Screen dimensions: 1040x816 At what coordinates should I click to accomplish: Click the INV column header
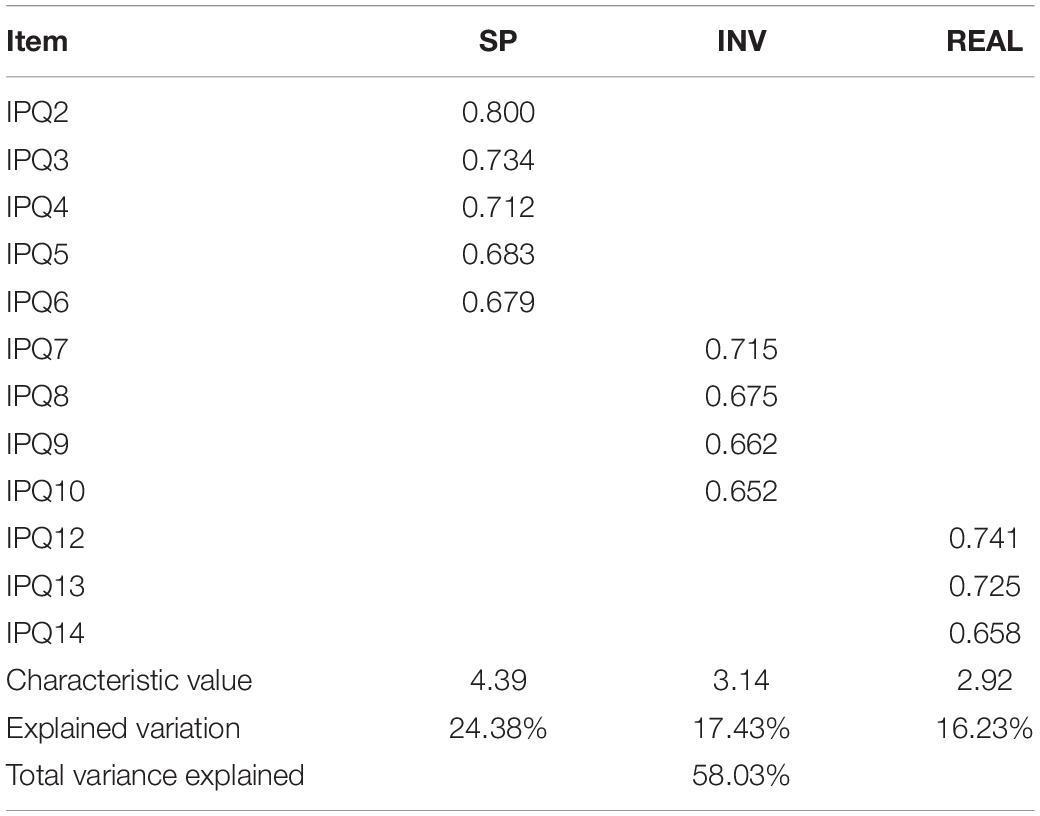741,41
